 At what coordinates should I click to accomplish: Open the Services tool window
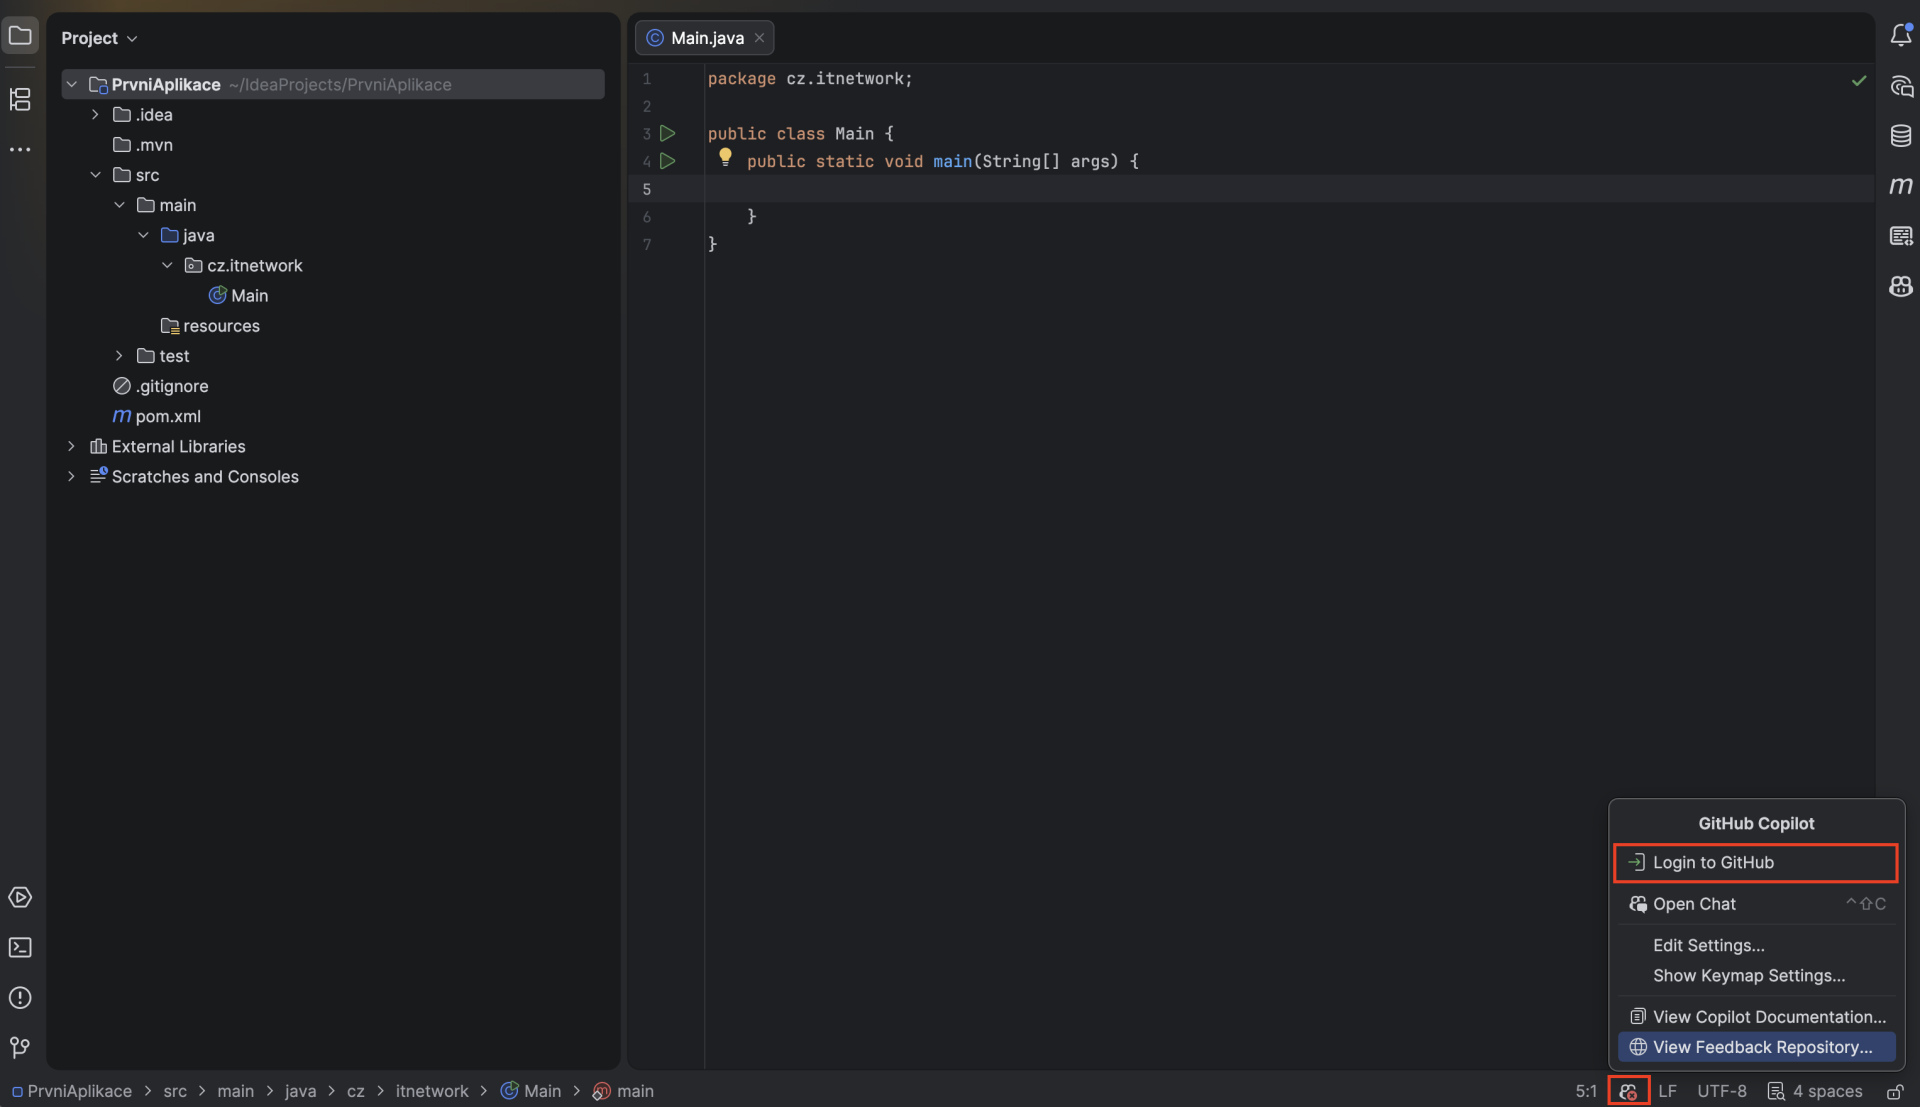(20, 898)
